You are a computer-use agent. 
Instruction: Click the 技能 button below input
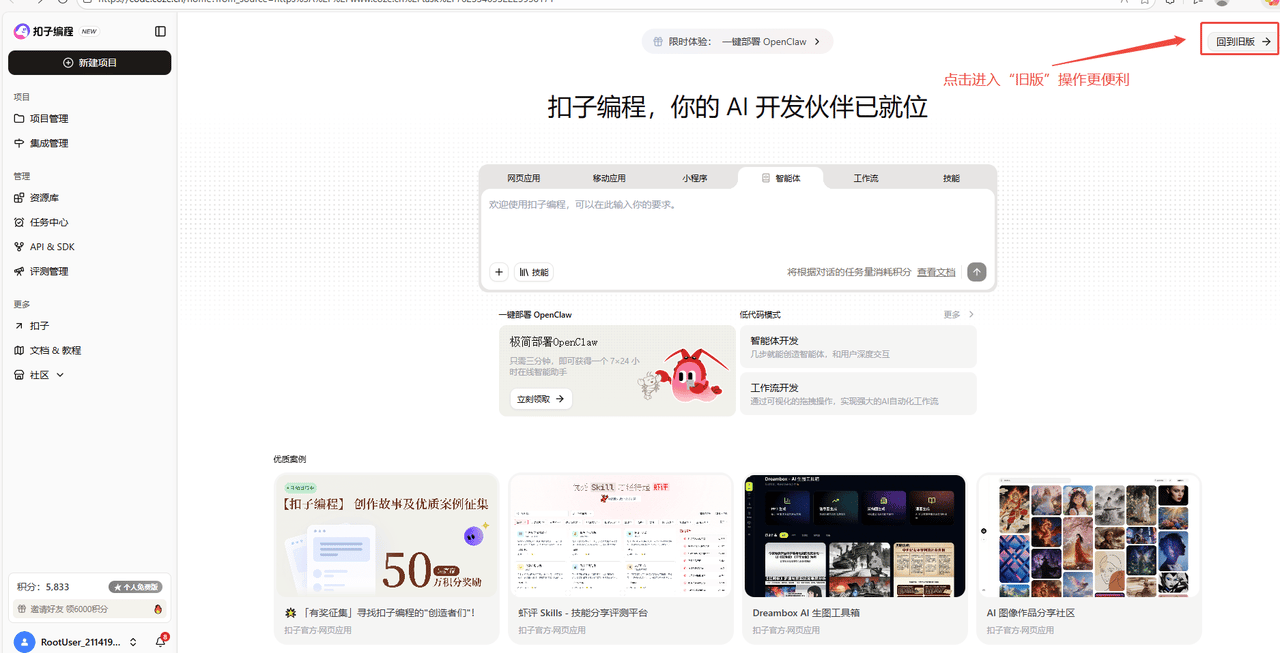(x=533, y=272)
